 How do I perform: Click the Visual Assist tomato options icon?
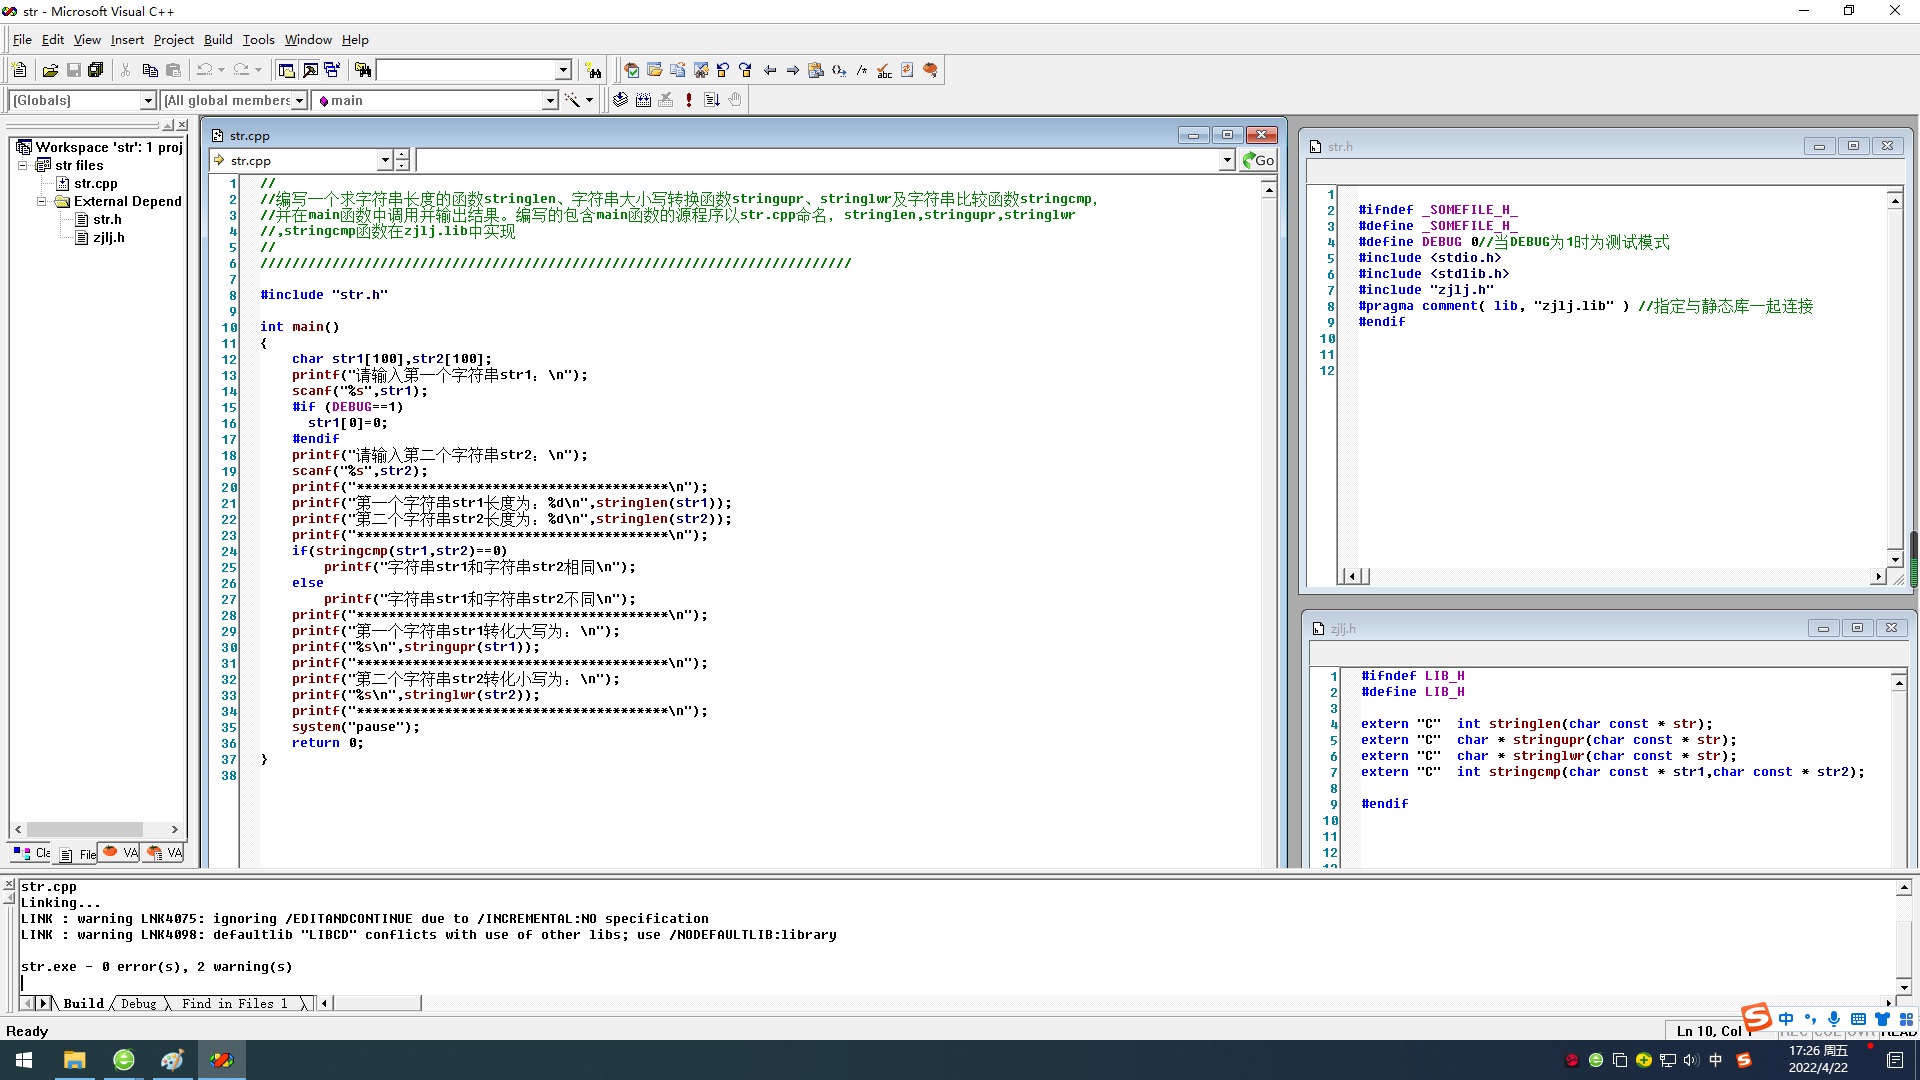930,70
